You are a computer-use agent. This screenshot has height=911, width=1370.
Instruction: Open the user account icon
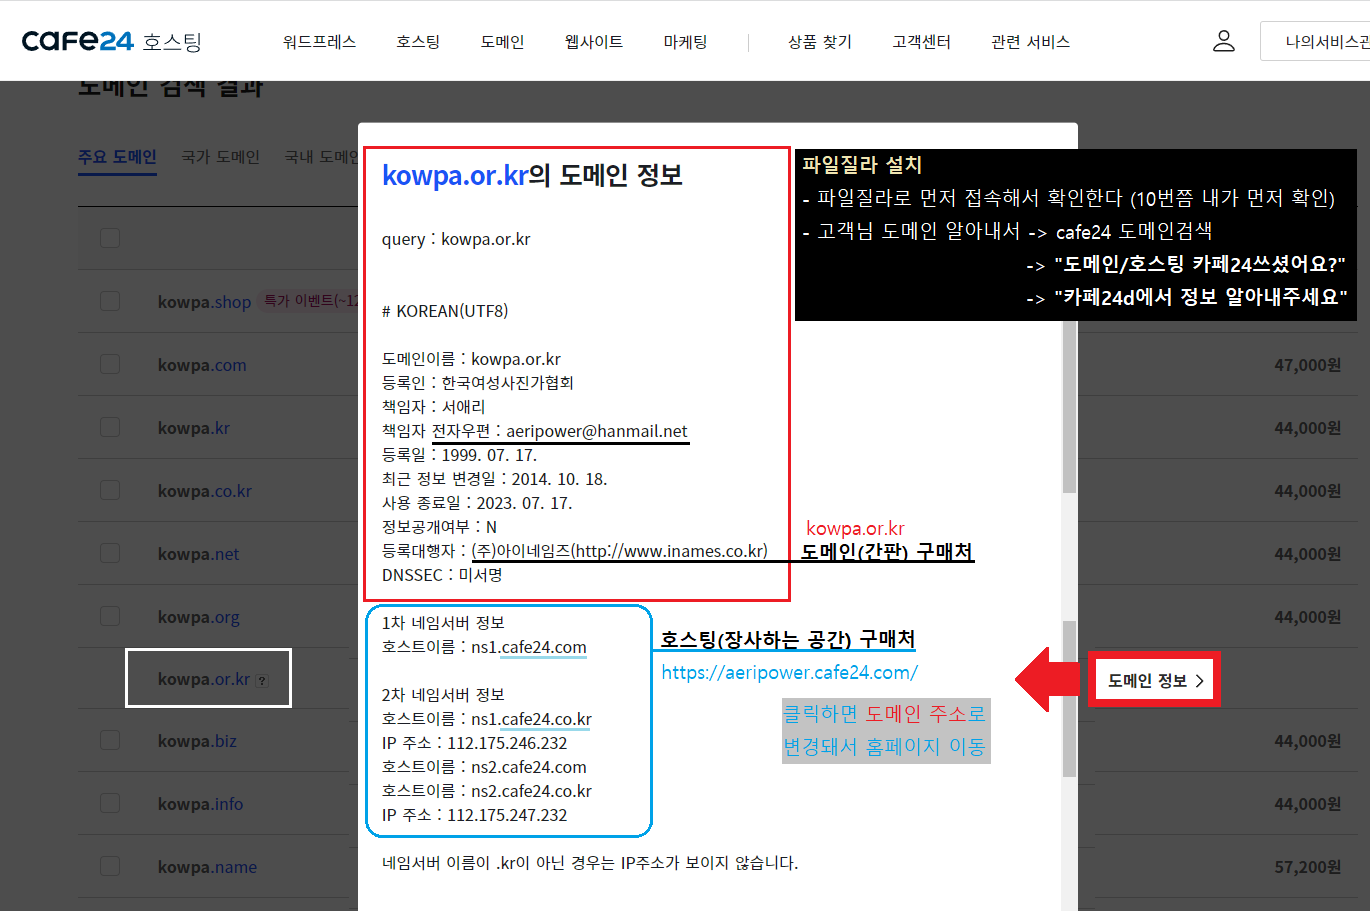[x=1224, y=41]
